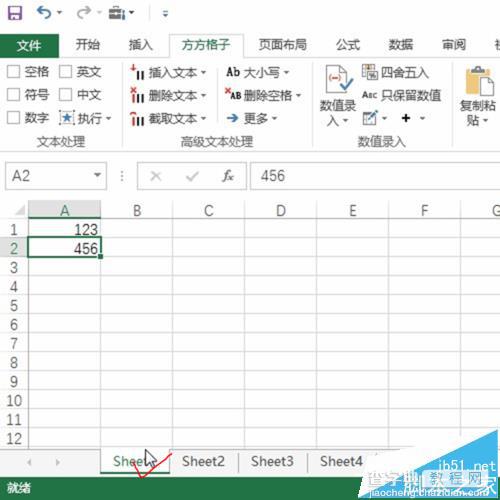This screenshot has width=500, height=500.
Task: Select column A header
Action: point(65,210)
